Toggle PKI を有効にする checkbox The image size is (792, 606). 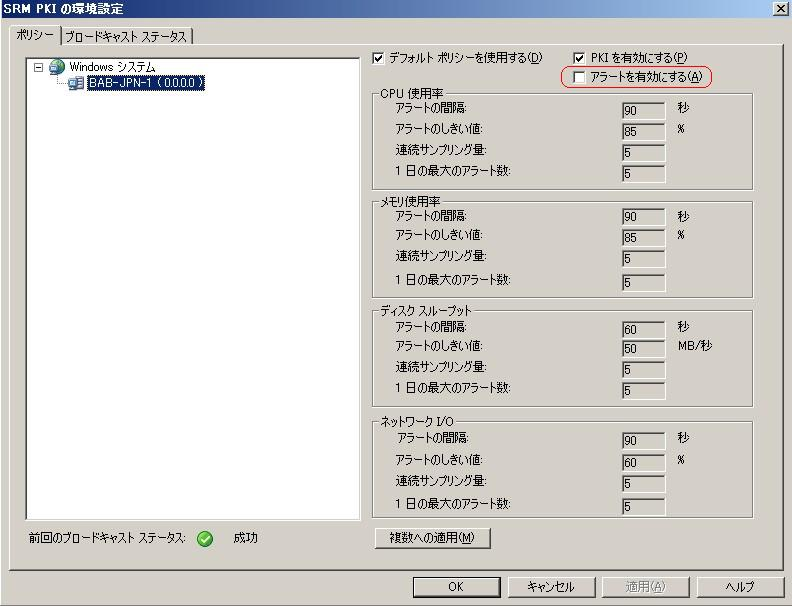(x=579, y=58)
